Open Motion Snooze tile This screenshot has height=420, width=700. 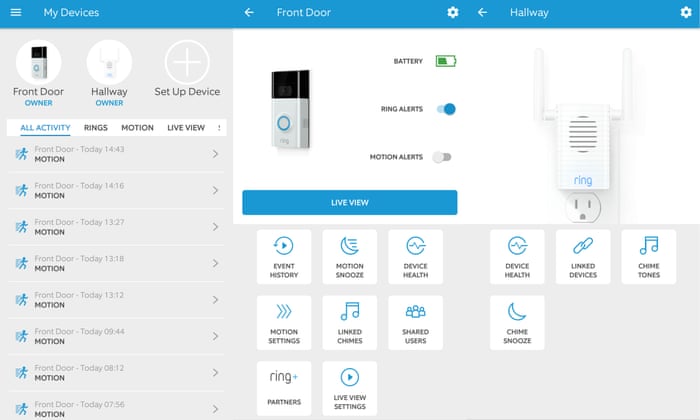click(350, 256)
